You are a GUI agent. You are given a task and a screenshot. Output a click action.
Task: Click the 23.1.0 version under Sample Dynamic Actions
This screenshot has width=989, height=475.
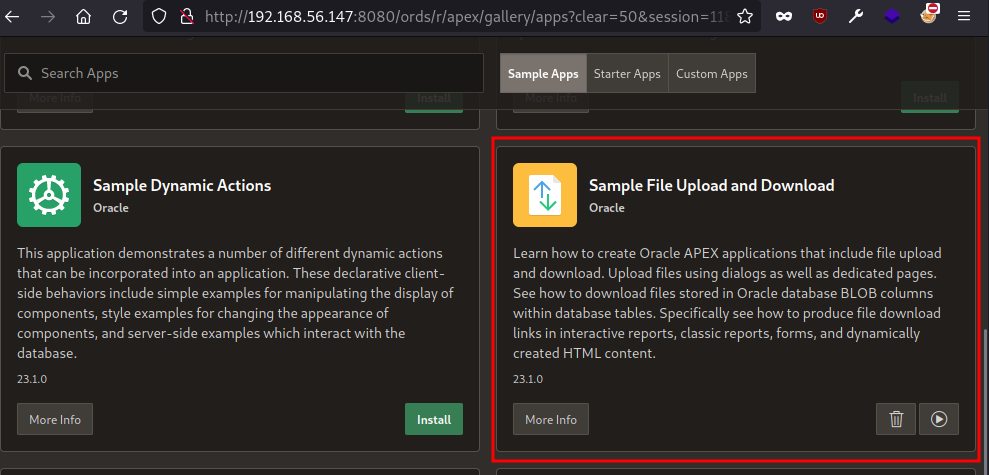tap(32, 379)
